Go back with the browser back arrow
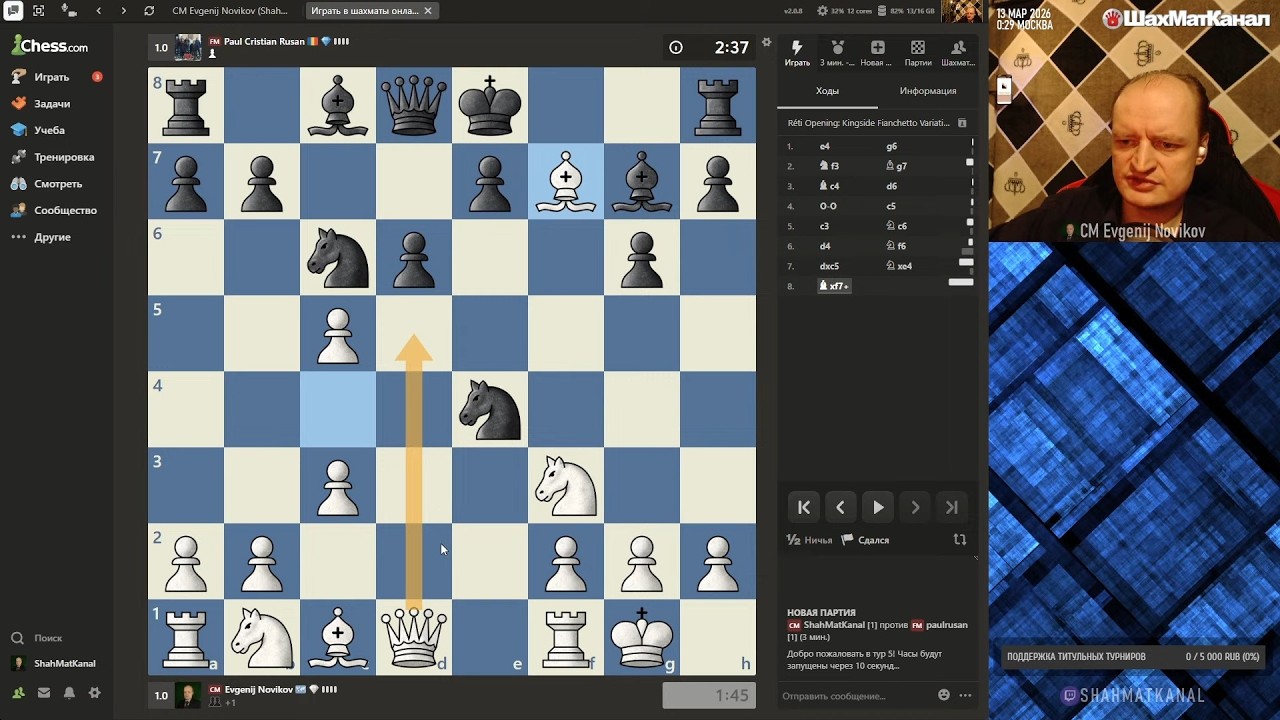This screenshot has width=1280, height=720. click(98, 11)
